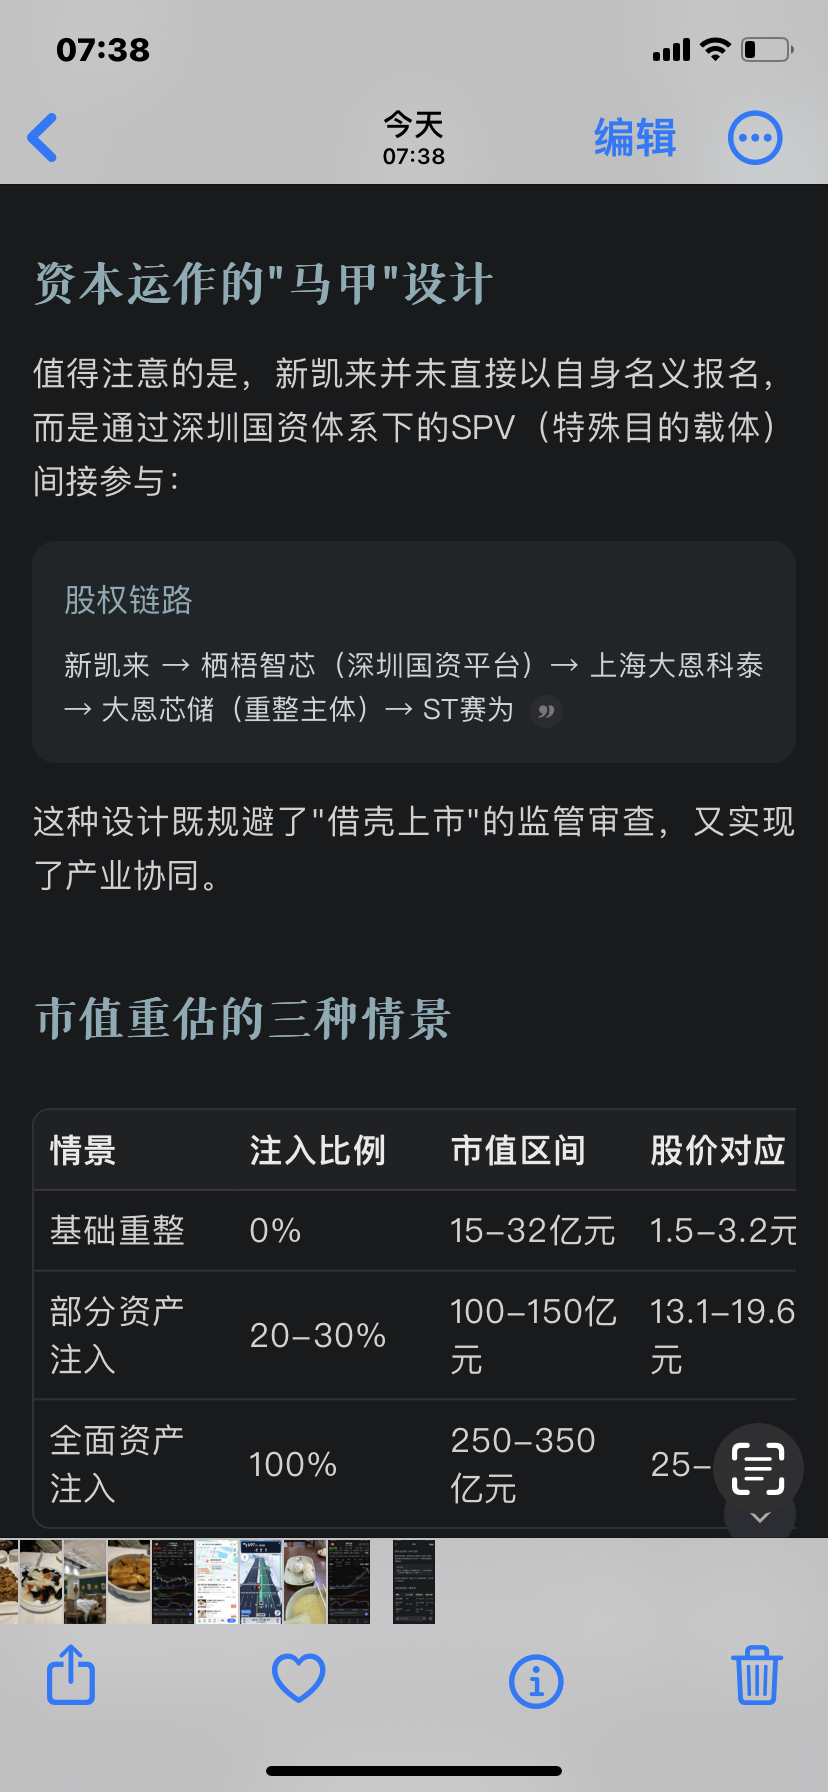The height and width of the screenshot is (1792, 828).
Task: Delete photo using trash icon
Action: coord(757,1675)
